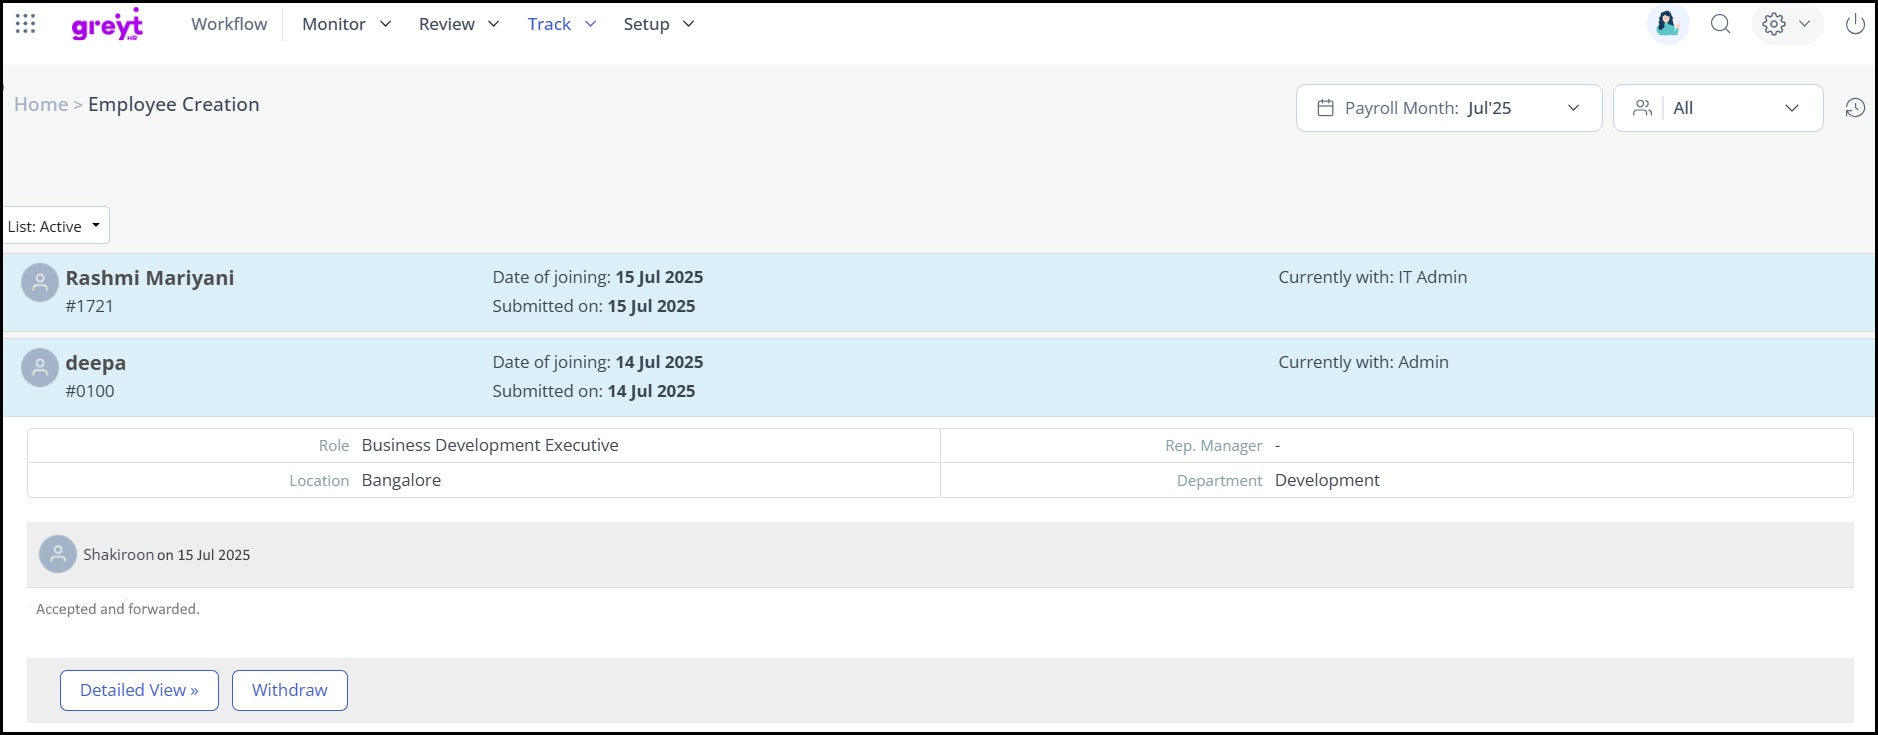Open the user profile avatar

[1667, 24]
